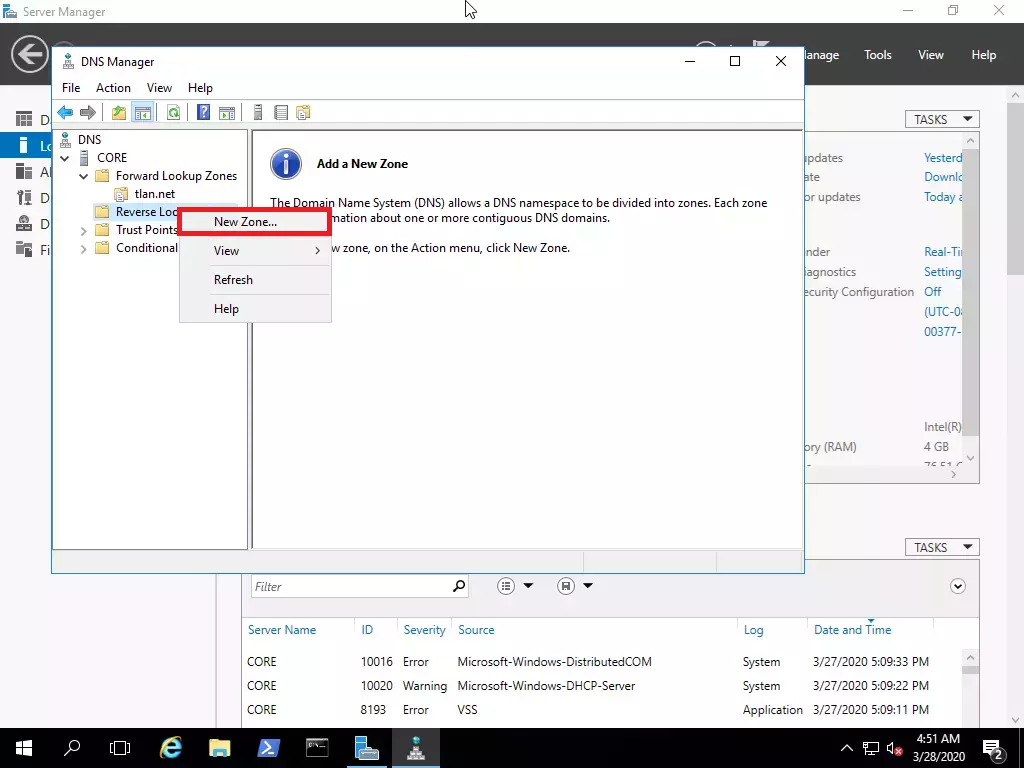Select the CORE server in the tree
The image size is (1024, 768).
(x=112, y=158)
